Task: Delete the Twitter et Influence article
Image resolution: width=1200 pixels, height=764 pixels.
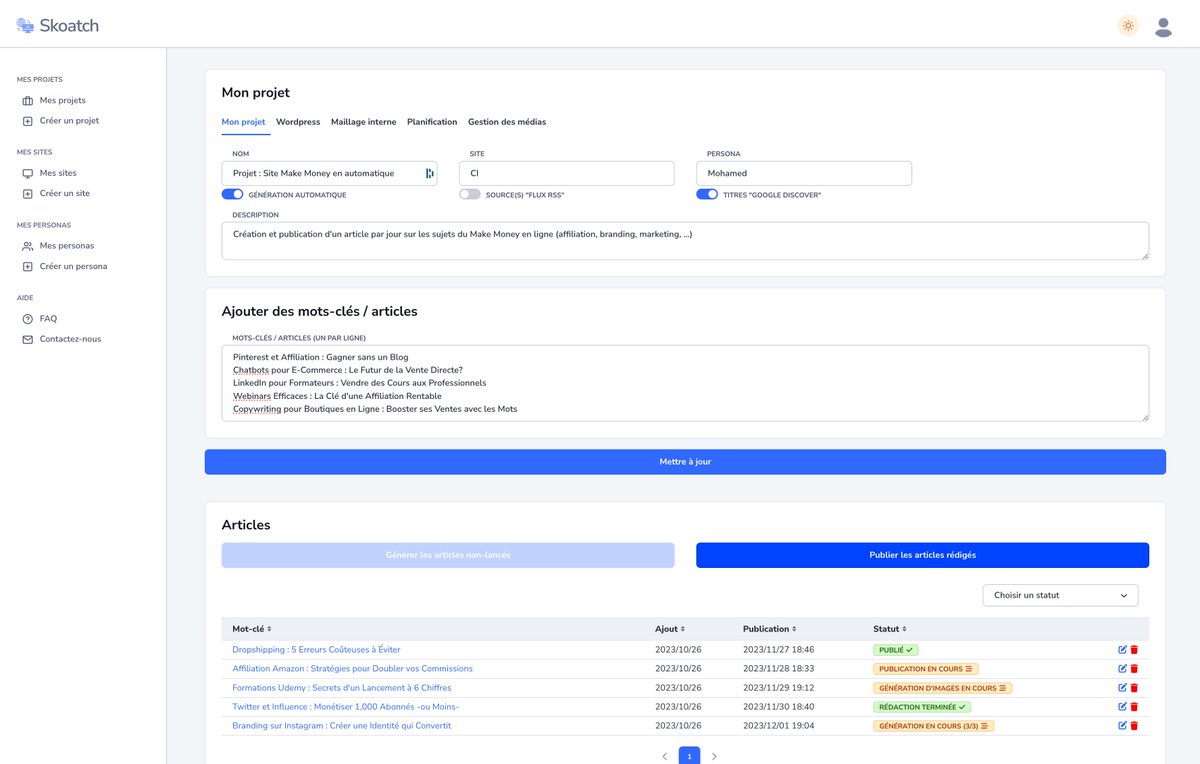Action: (1134, 707)
